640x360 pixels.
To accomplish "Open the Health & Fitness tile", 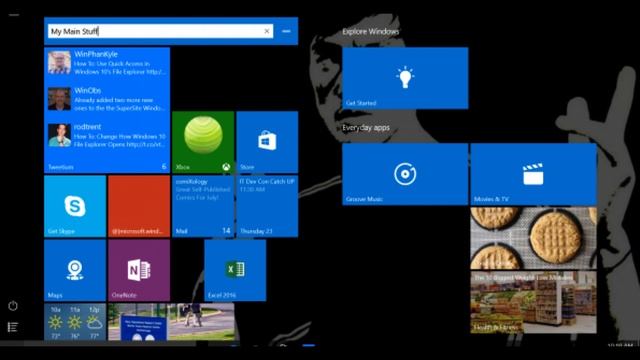I will pos(533,302).
